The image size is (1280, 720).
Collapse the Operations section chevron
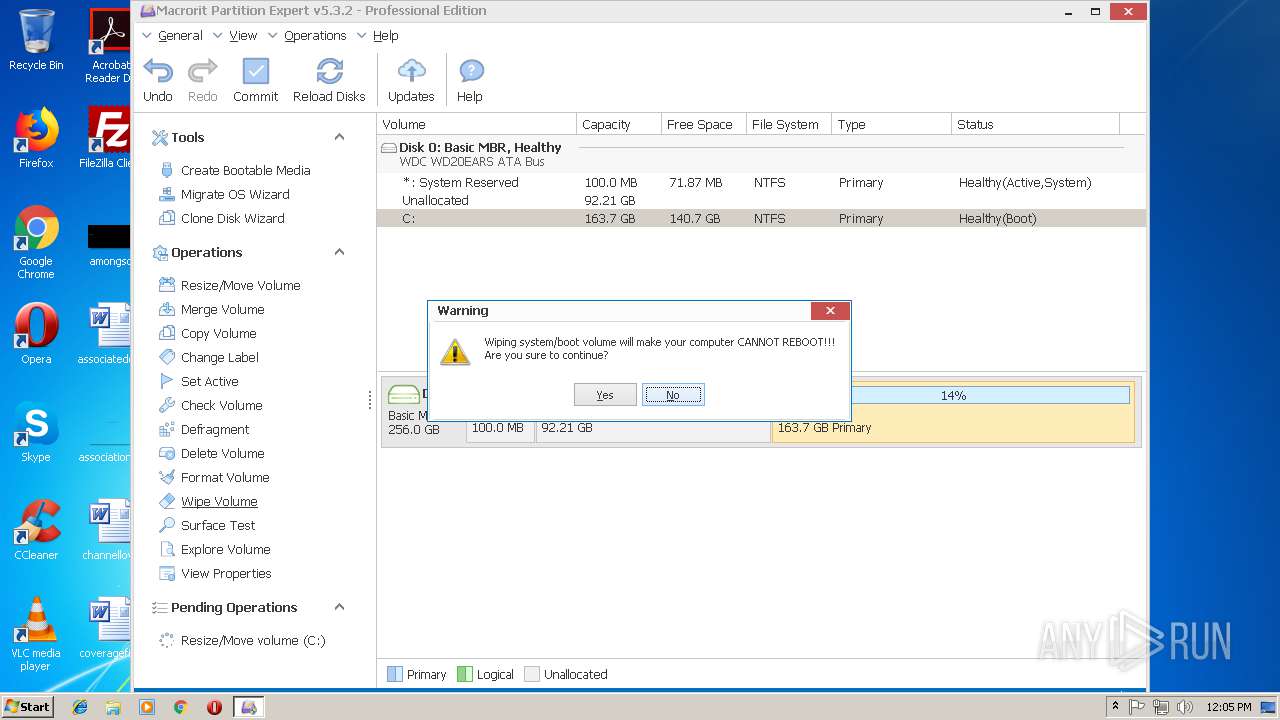(339, 252)
